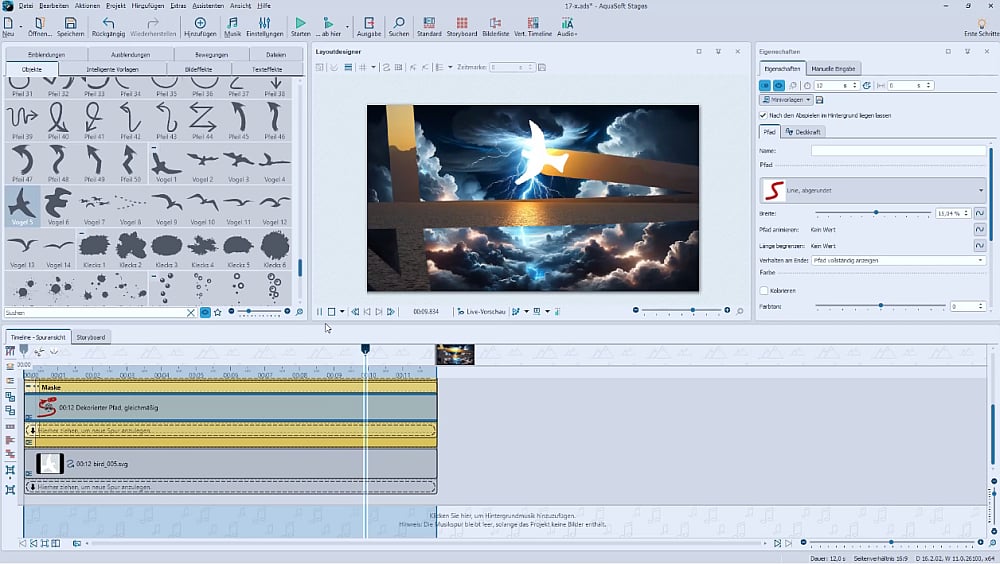The width and height of the screenshot is (1000, 564).
Task: Enable the Kolorieren checkbox
Action: tap(764, 291)
